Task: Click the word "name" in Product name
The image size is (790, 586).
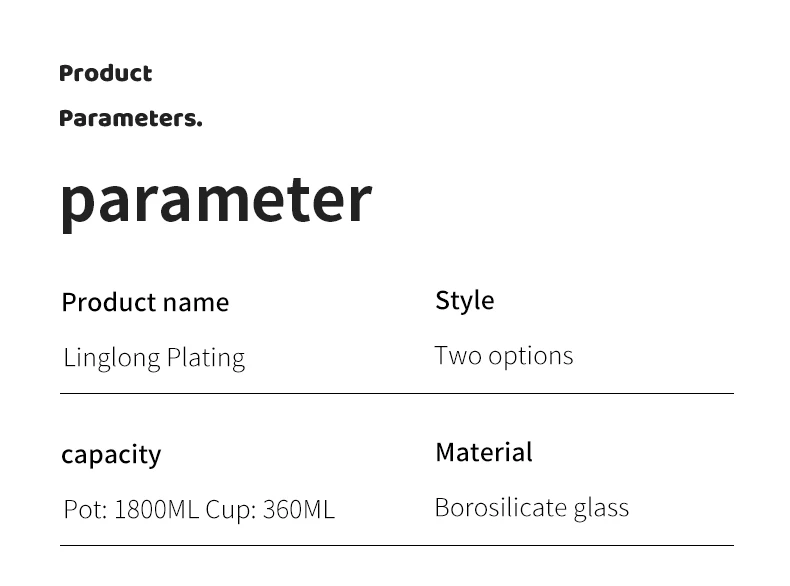Action: pyautogui.click(x=196, y=302)
